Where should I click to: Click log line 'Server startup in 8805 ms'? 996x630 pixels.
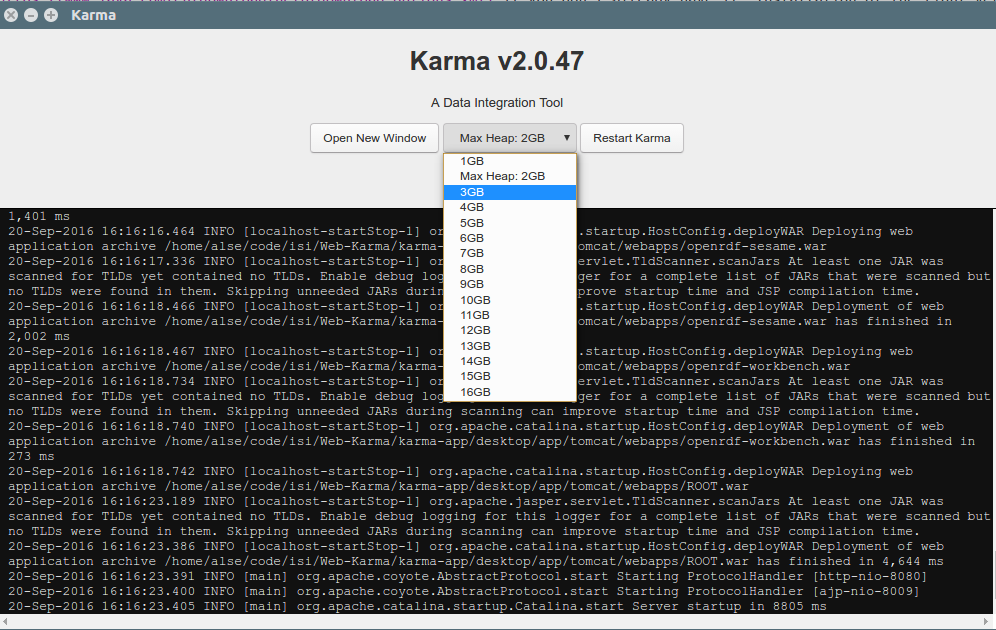729,607
